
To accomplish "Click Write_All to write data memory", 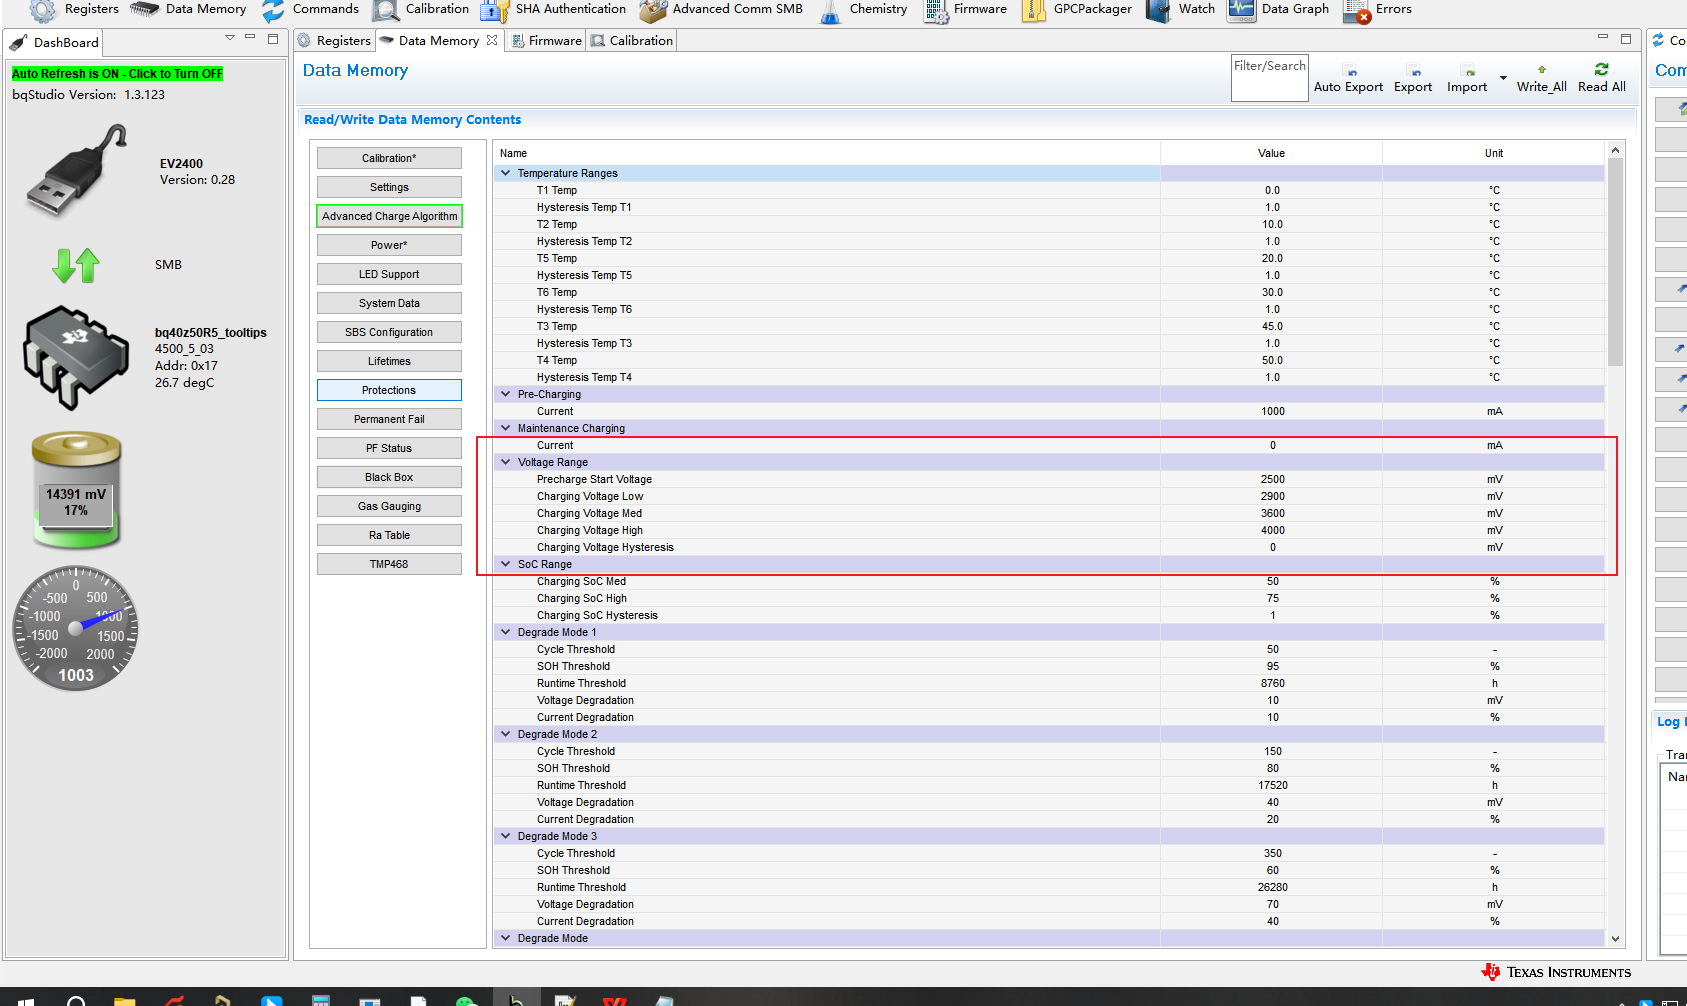I will 1541,79.
